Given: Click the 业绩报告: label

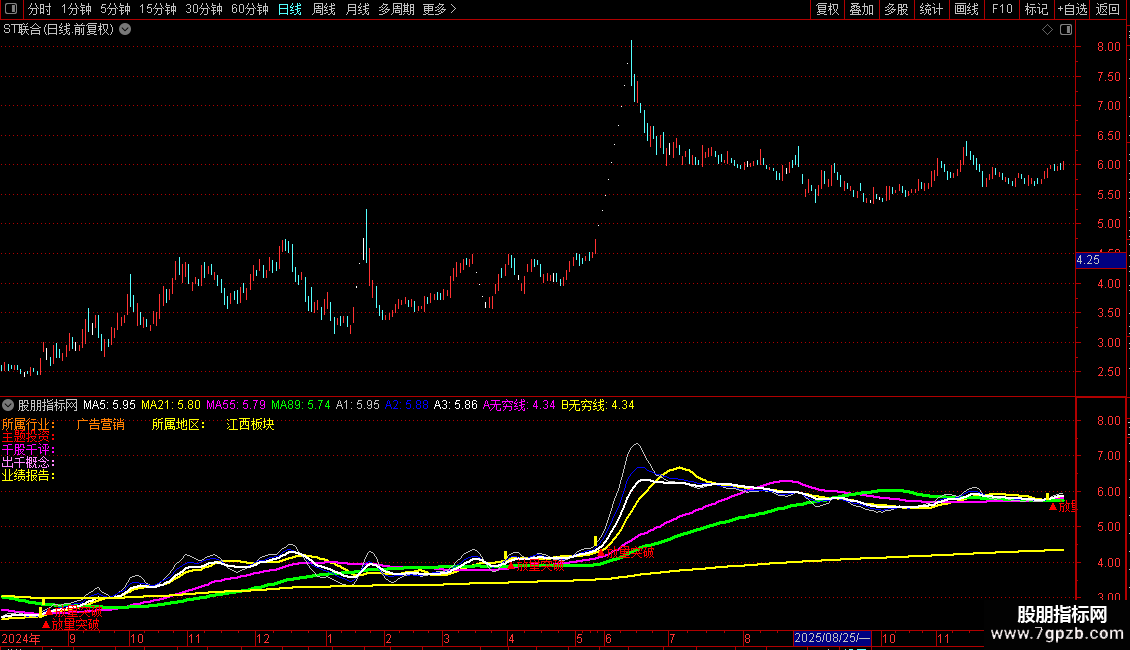Looking at the screenshot, I should point(28,476).
